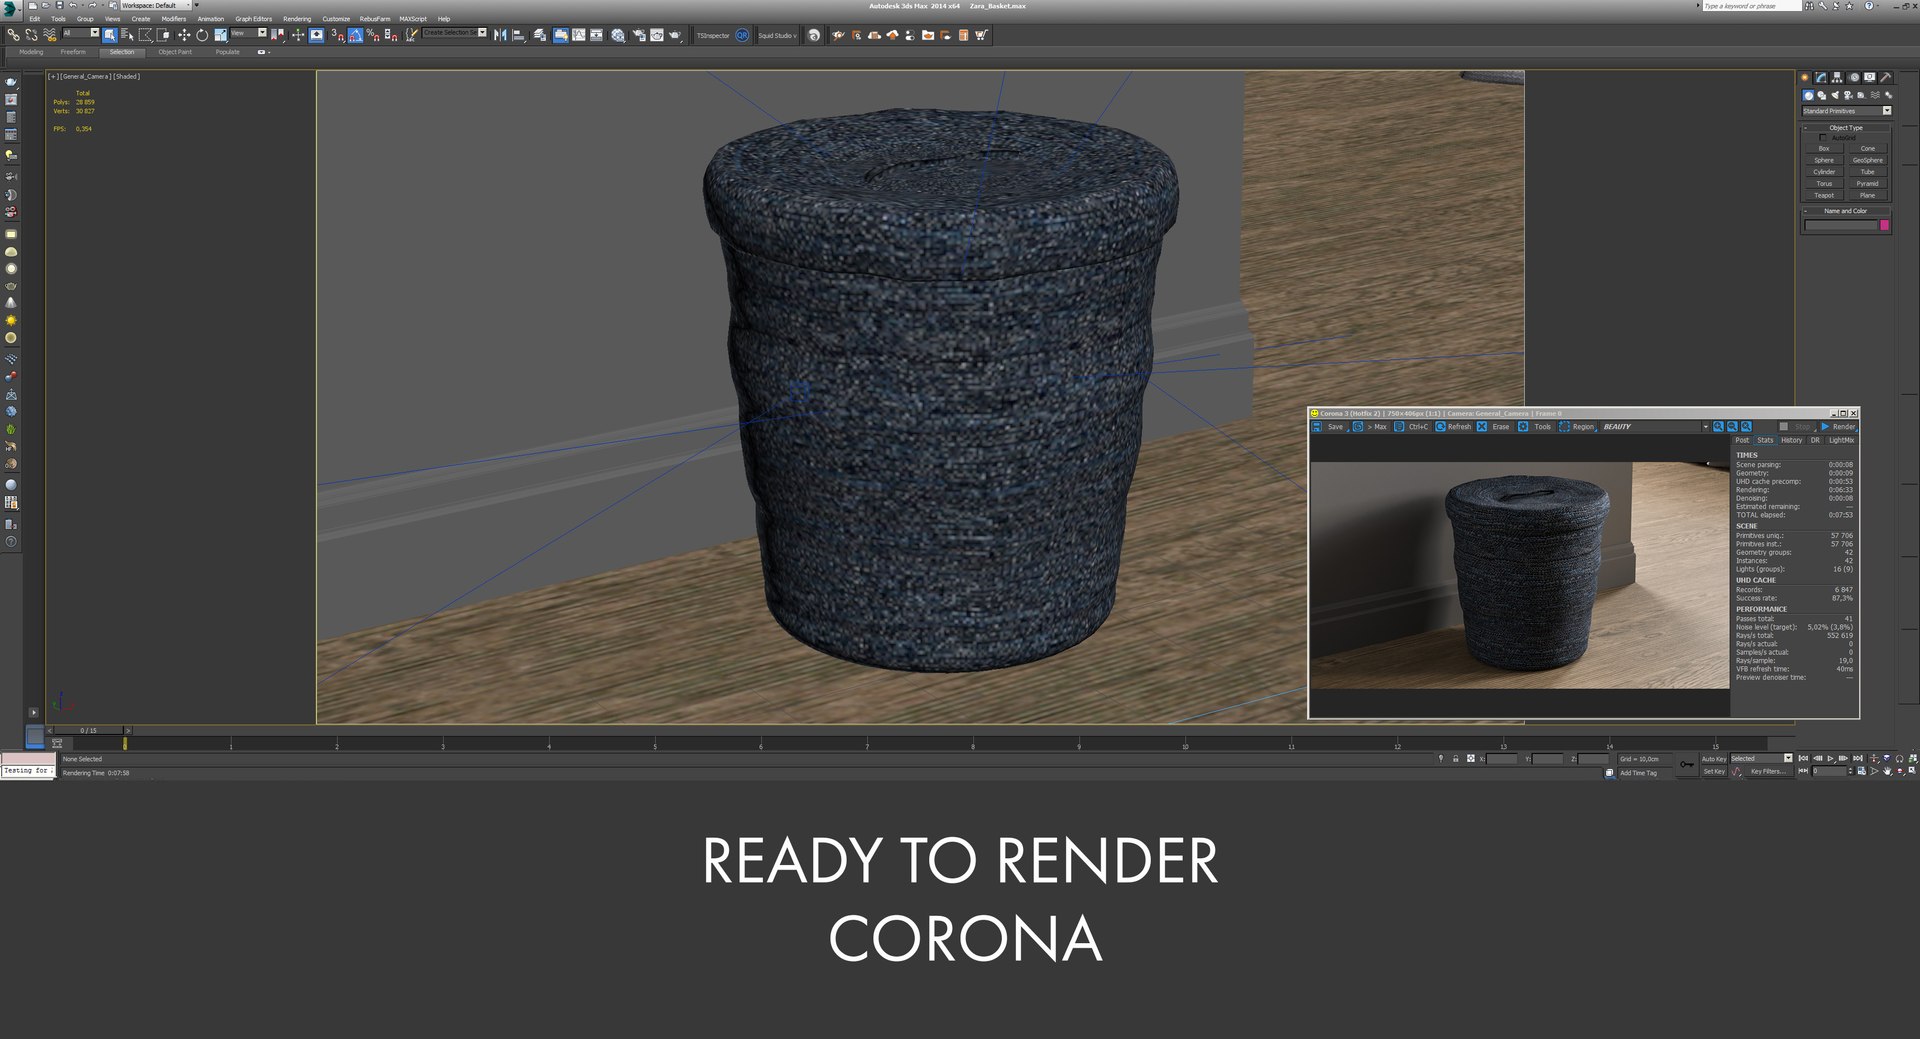1920x1039 pixels.
Task: Click the Undo arrow in title bar
Action: pos(73,5)
